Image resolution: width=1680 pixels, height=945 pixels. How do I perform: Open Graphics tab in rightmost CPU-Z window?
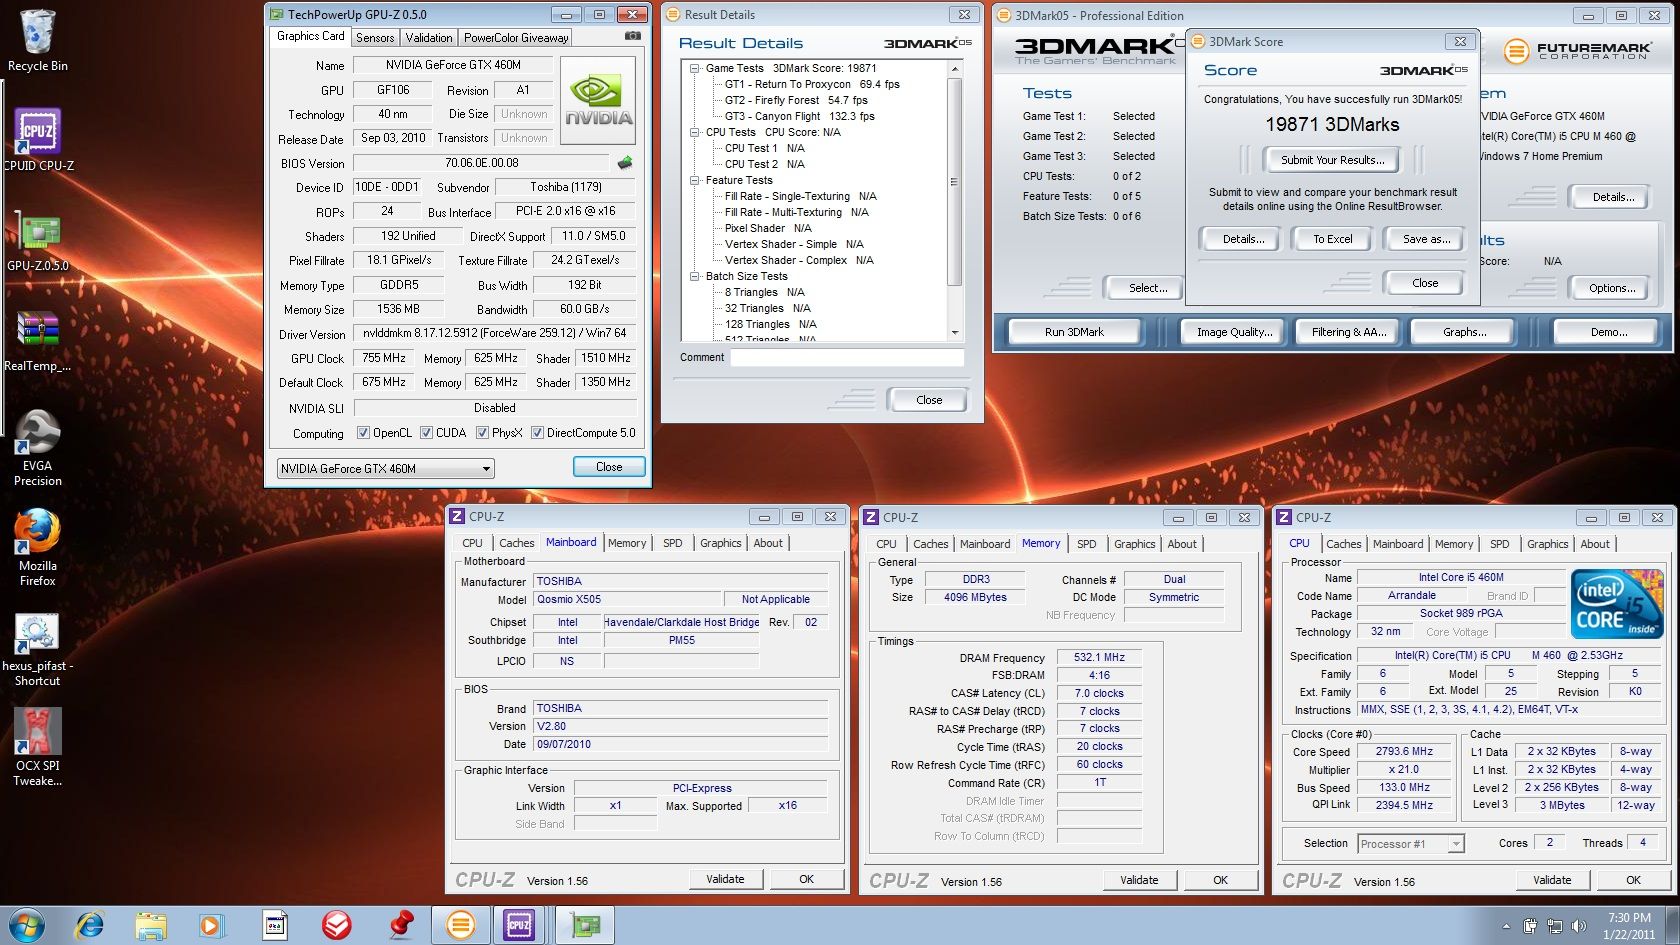point(1547,544)
